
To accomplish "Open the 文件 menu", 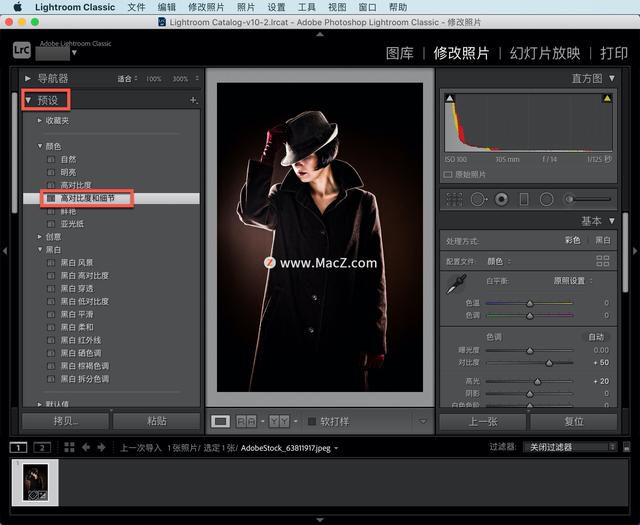I will 136,7.
